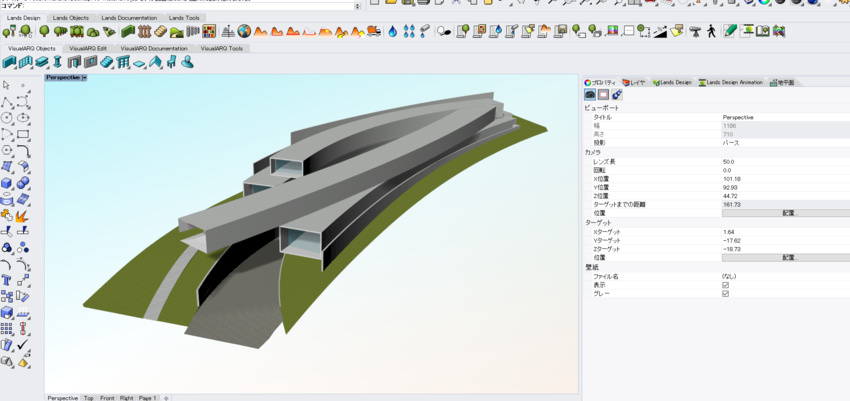
Task: Click the globe icon in Lands Design toolbar
Action: (x=244, y=32)
